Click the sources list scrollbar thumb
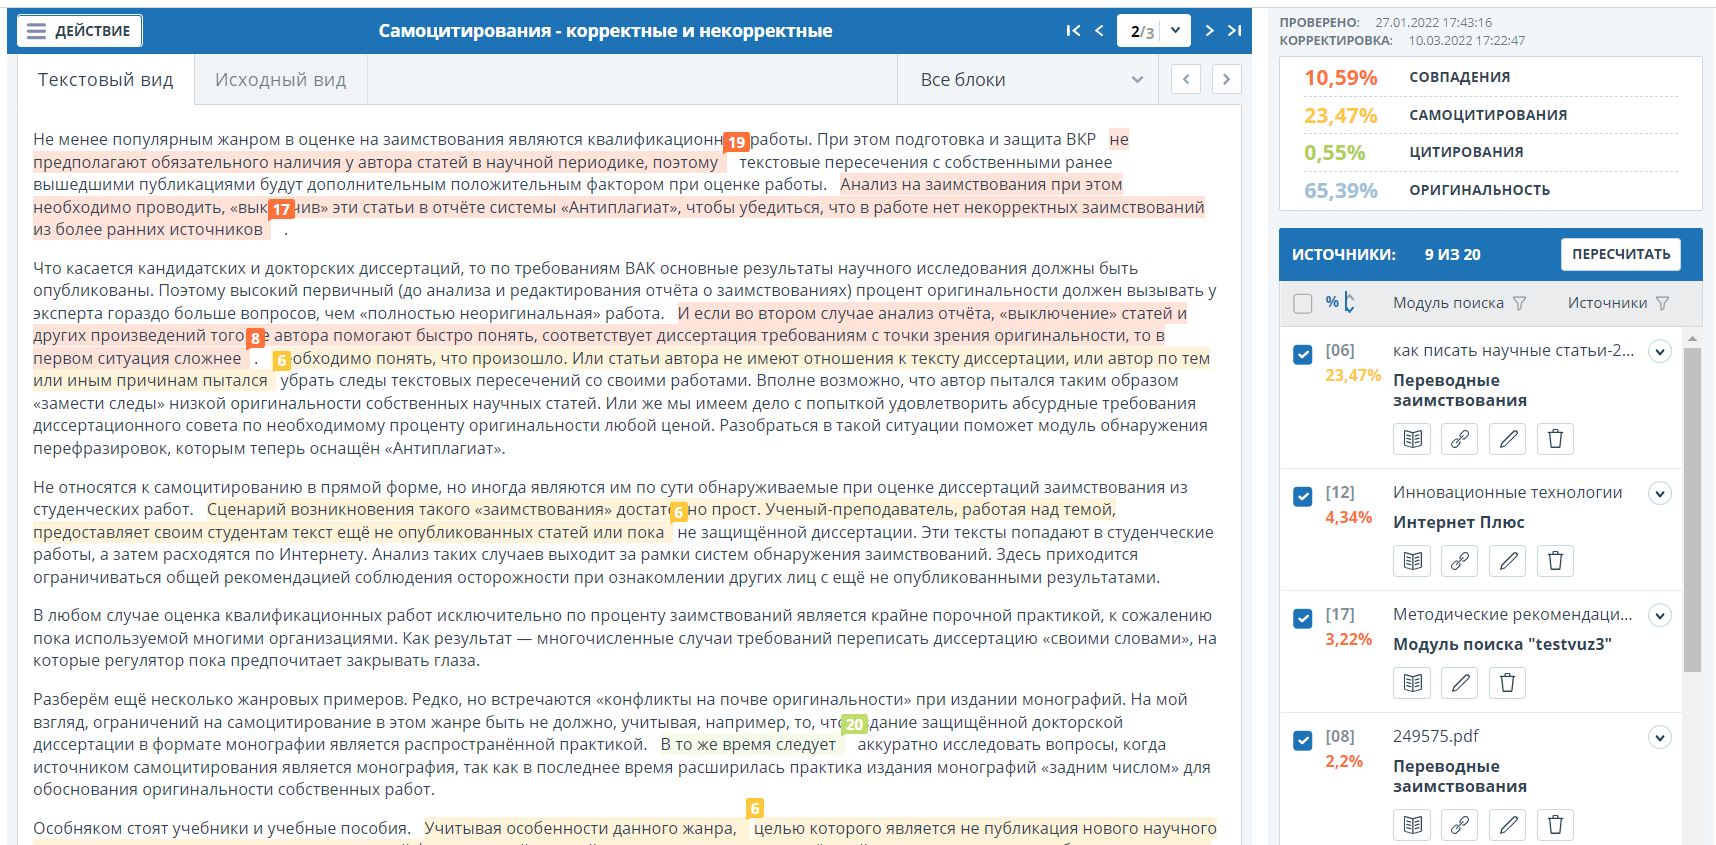Viewport: 1716px width, 845px height. click(x=1692, y=510)
